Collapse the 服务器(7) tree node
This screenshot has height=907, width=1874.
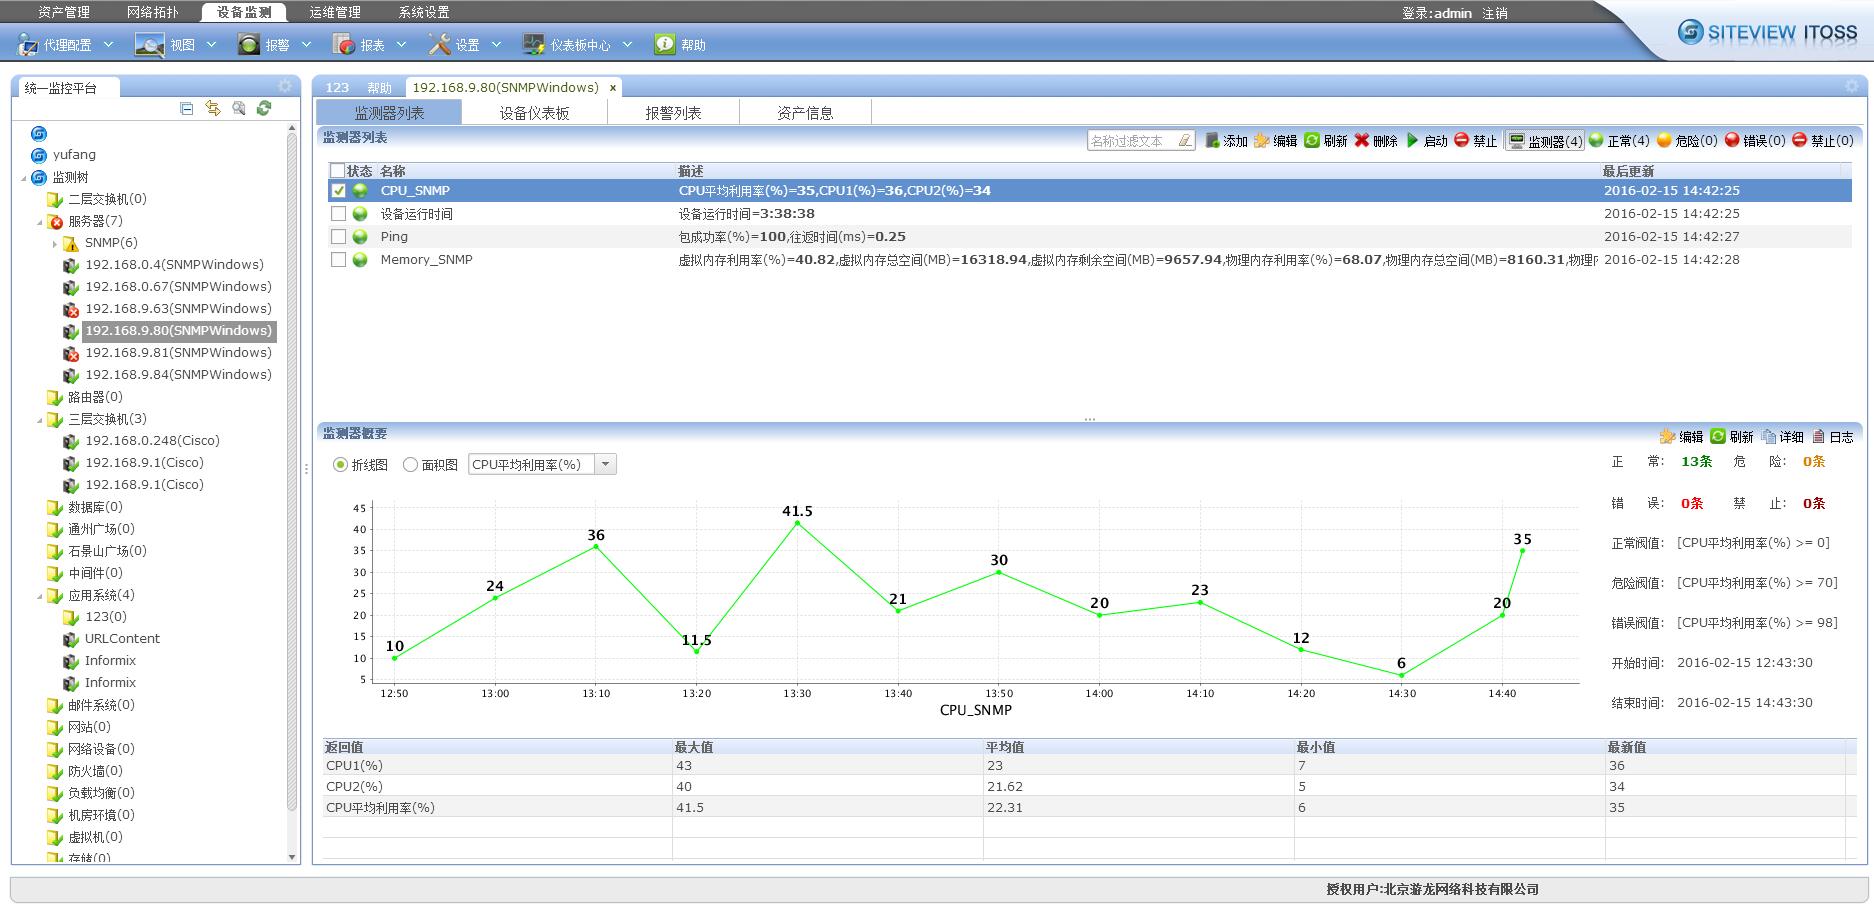tap(40, 221)
